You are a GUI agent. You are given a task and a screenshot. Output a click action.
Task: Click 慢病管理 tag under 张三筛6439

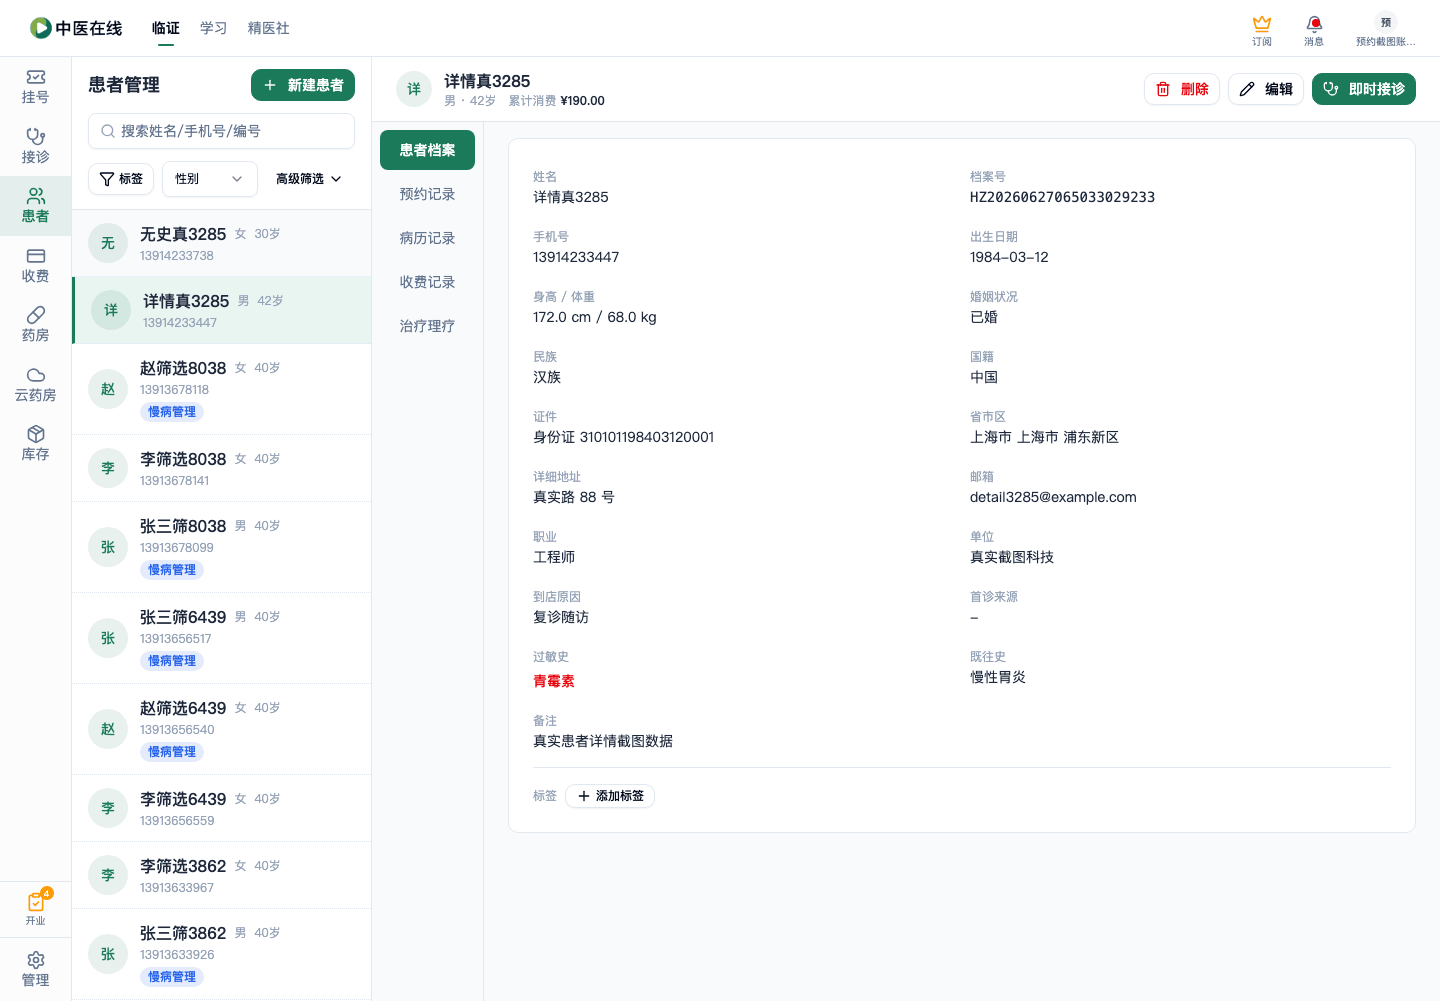(172, 661)
